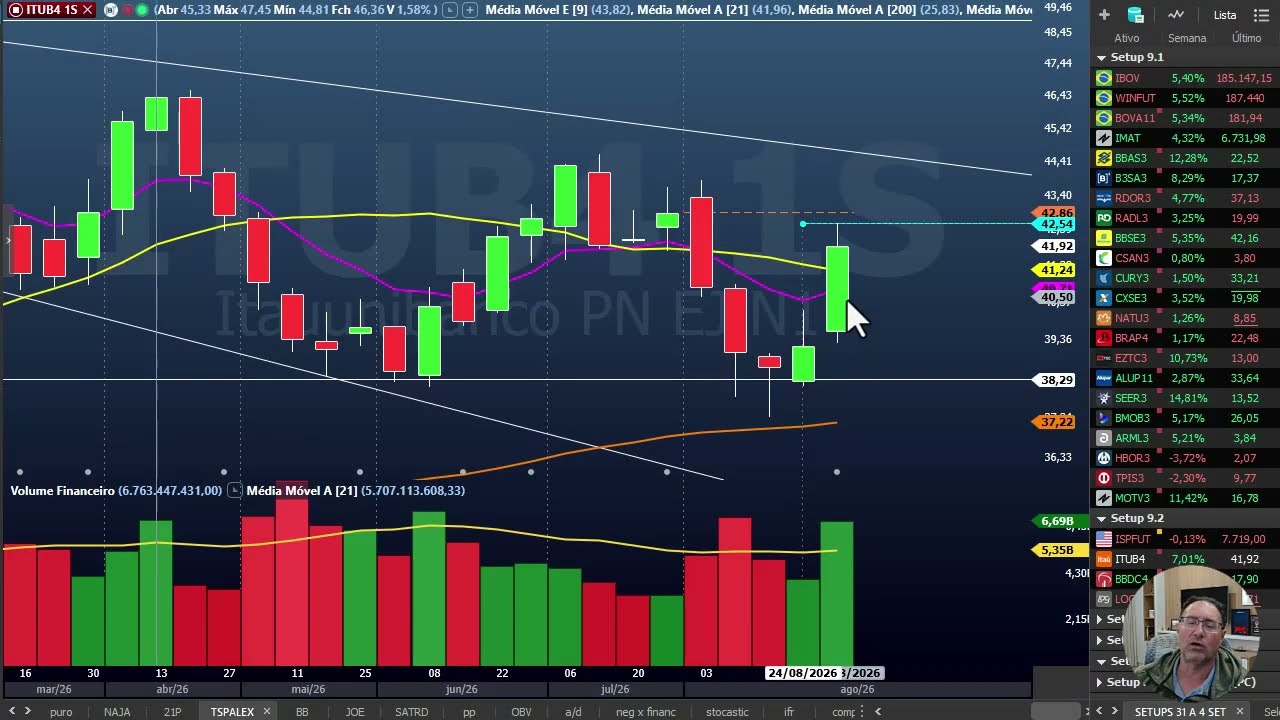Click the BBAS3 yellow asset icon
The width and height of the screenshot is (1280, 720).
[1104, 158]
